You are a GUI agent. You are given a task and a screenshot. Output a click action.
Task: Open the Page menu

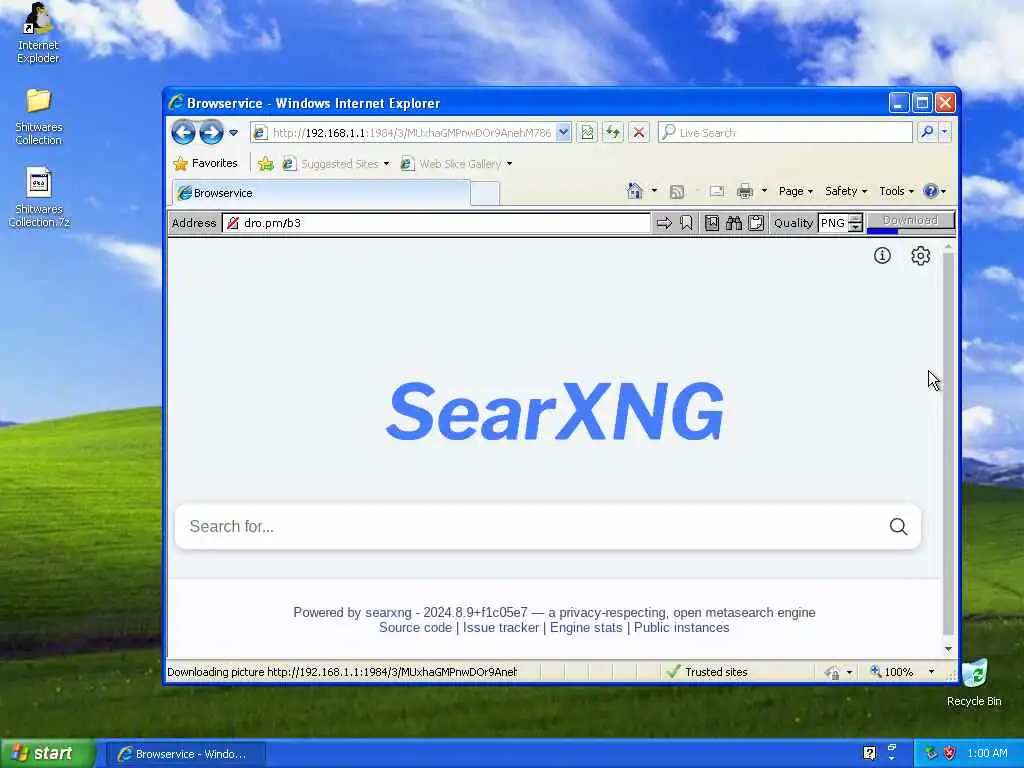coord(795,191)
